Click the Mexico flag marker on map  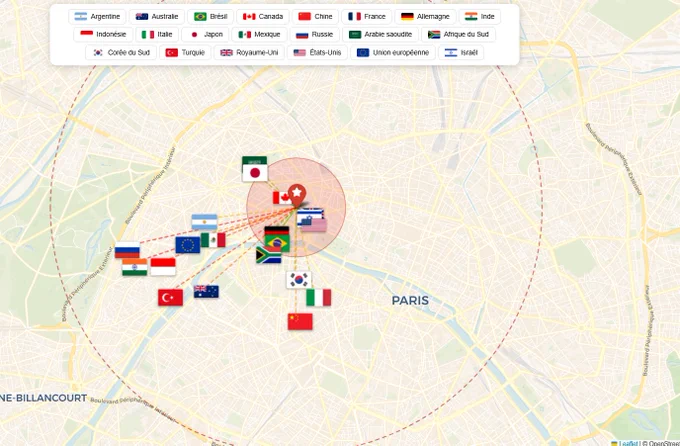click(x=213, y=240)
